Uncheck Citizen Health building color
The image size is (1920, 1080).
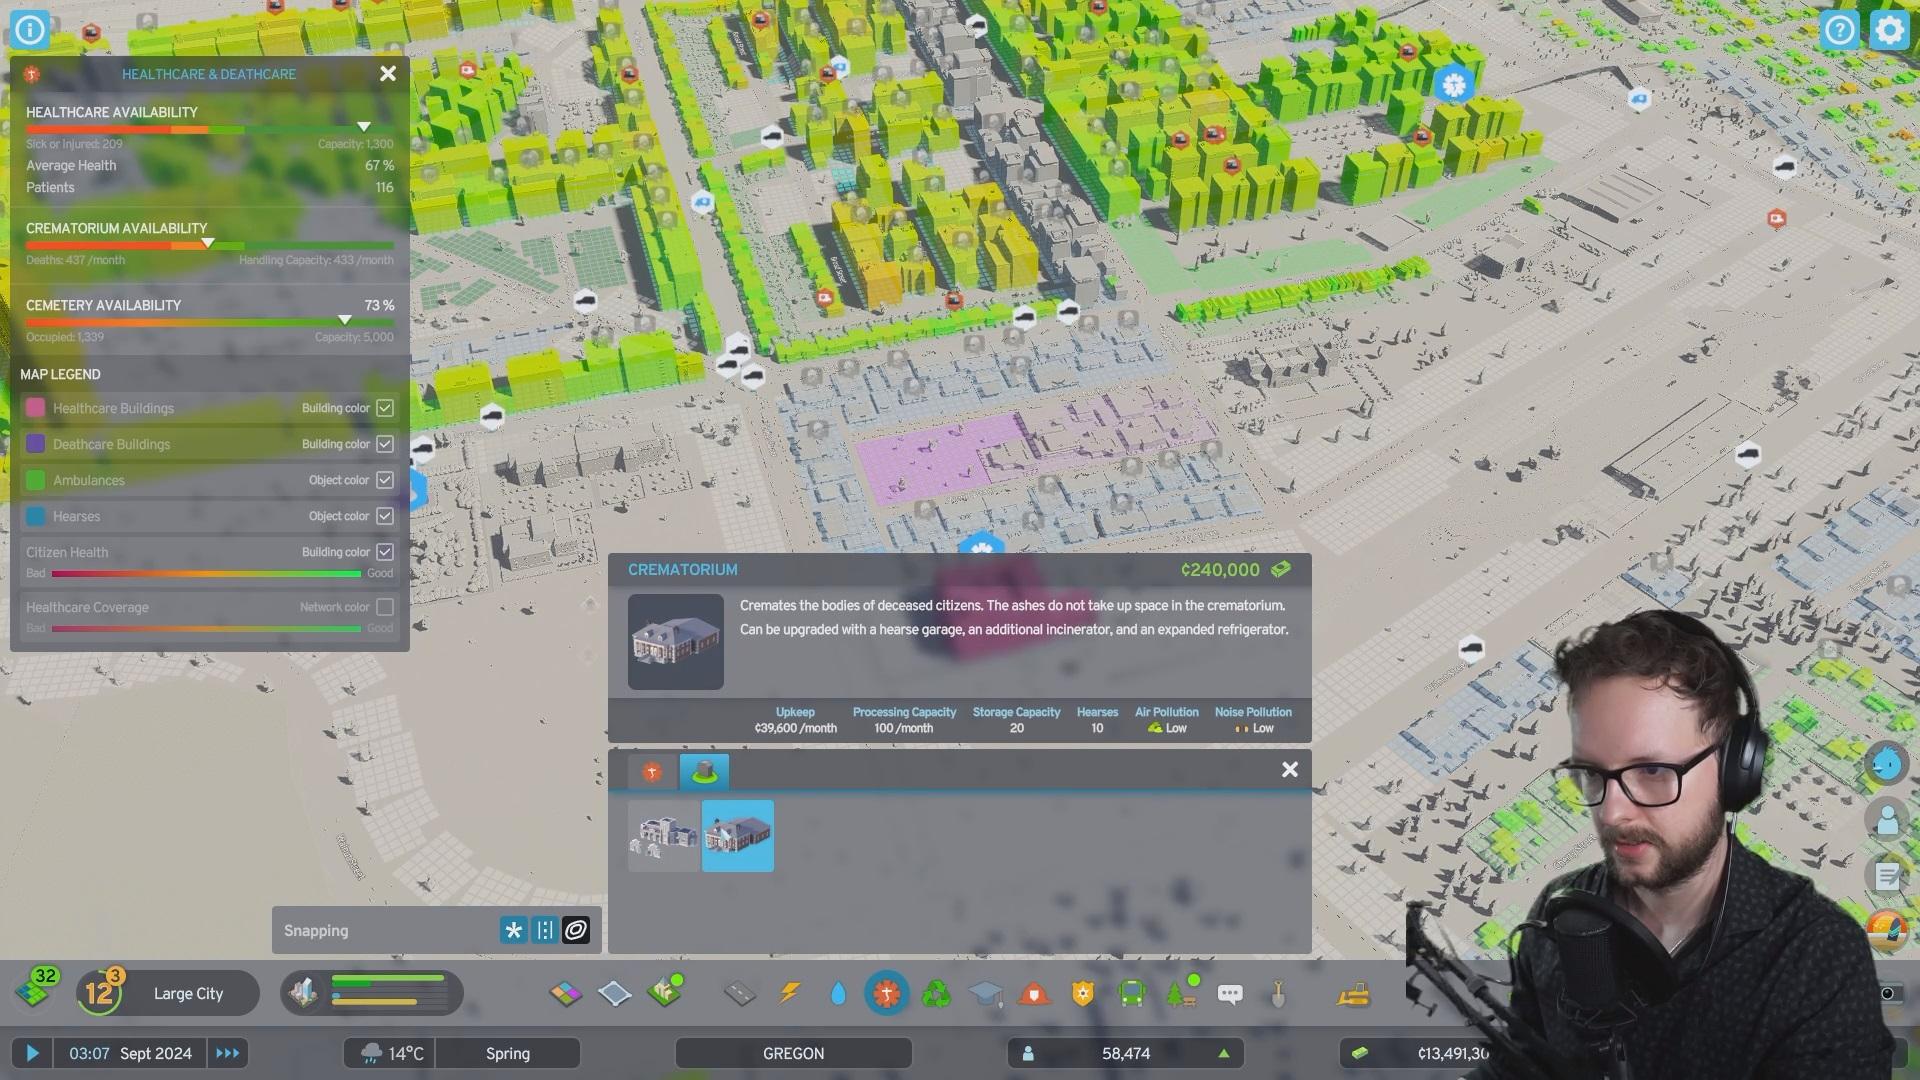[x=385, y=552]
